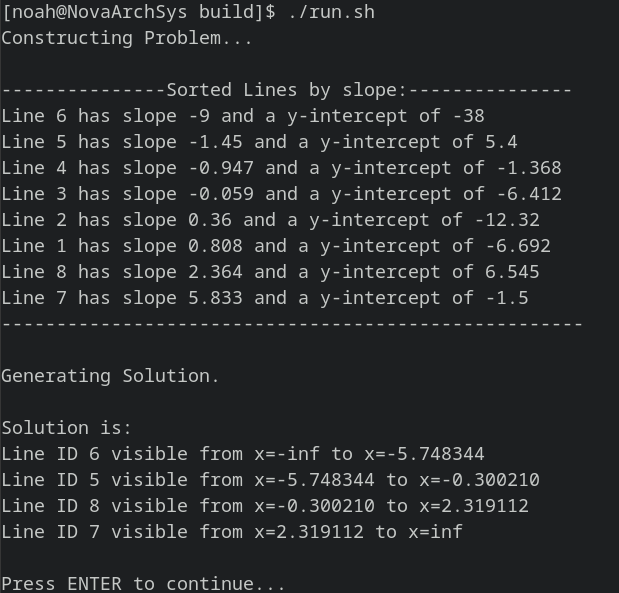Click the Line ID 5 visible range row
The image size is (619, 593).
coord(270,480)
